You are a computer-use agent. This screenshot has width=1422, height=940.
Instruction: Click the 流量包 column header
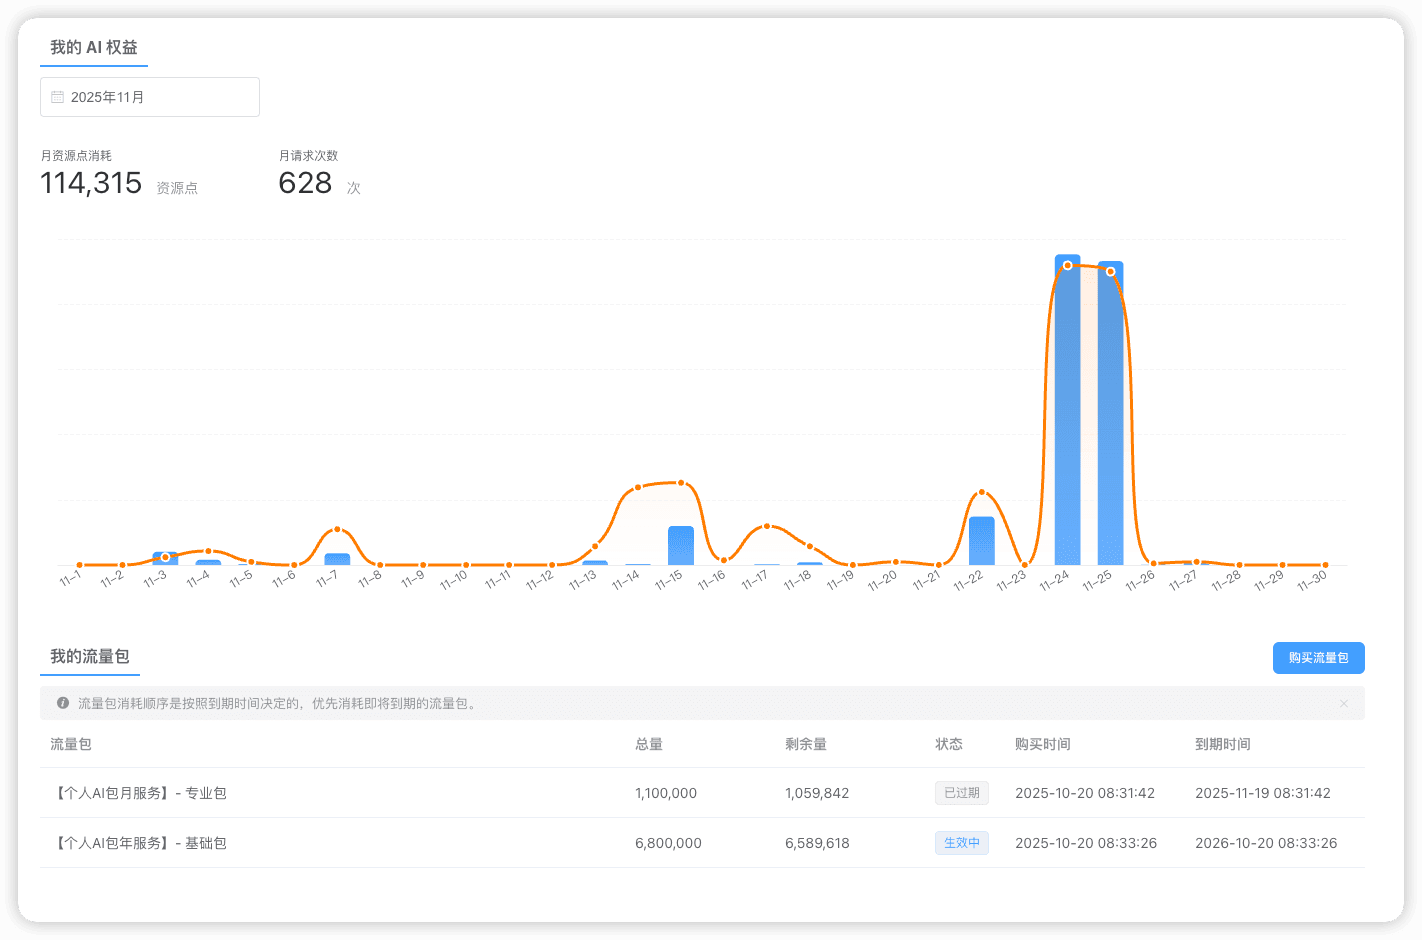[71, 744]
